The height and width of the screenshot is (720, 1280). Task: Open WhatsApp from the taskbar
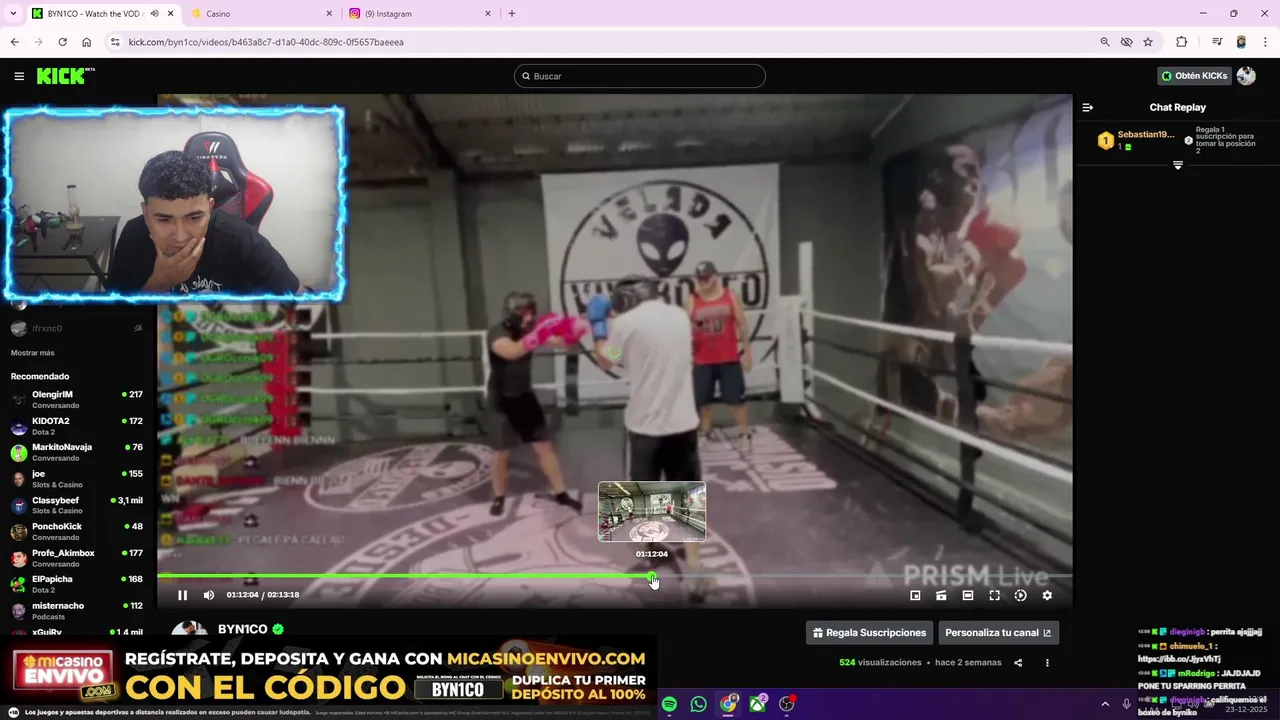698,704
